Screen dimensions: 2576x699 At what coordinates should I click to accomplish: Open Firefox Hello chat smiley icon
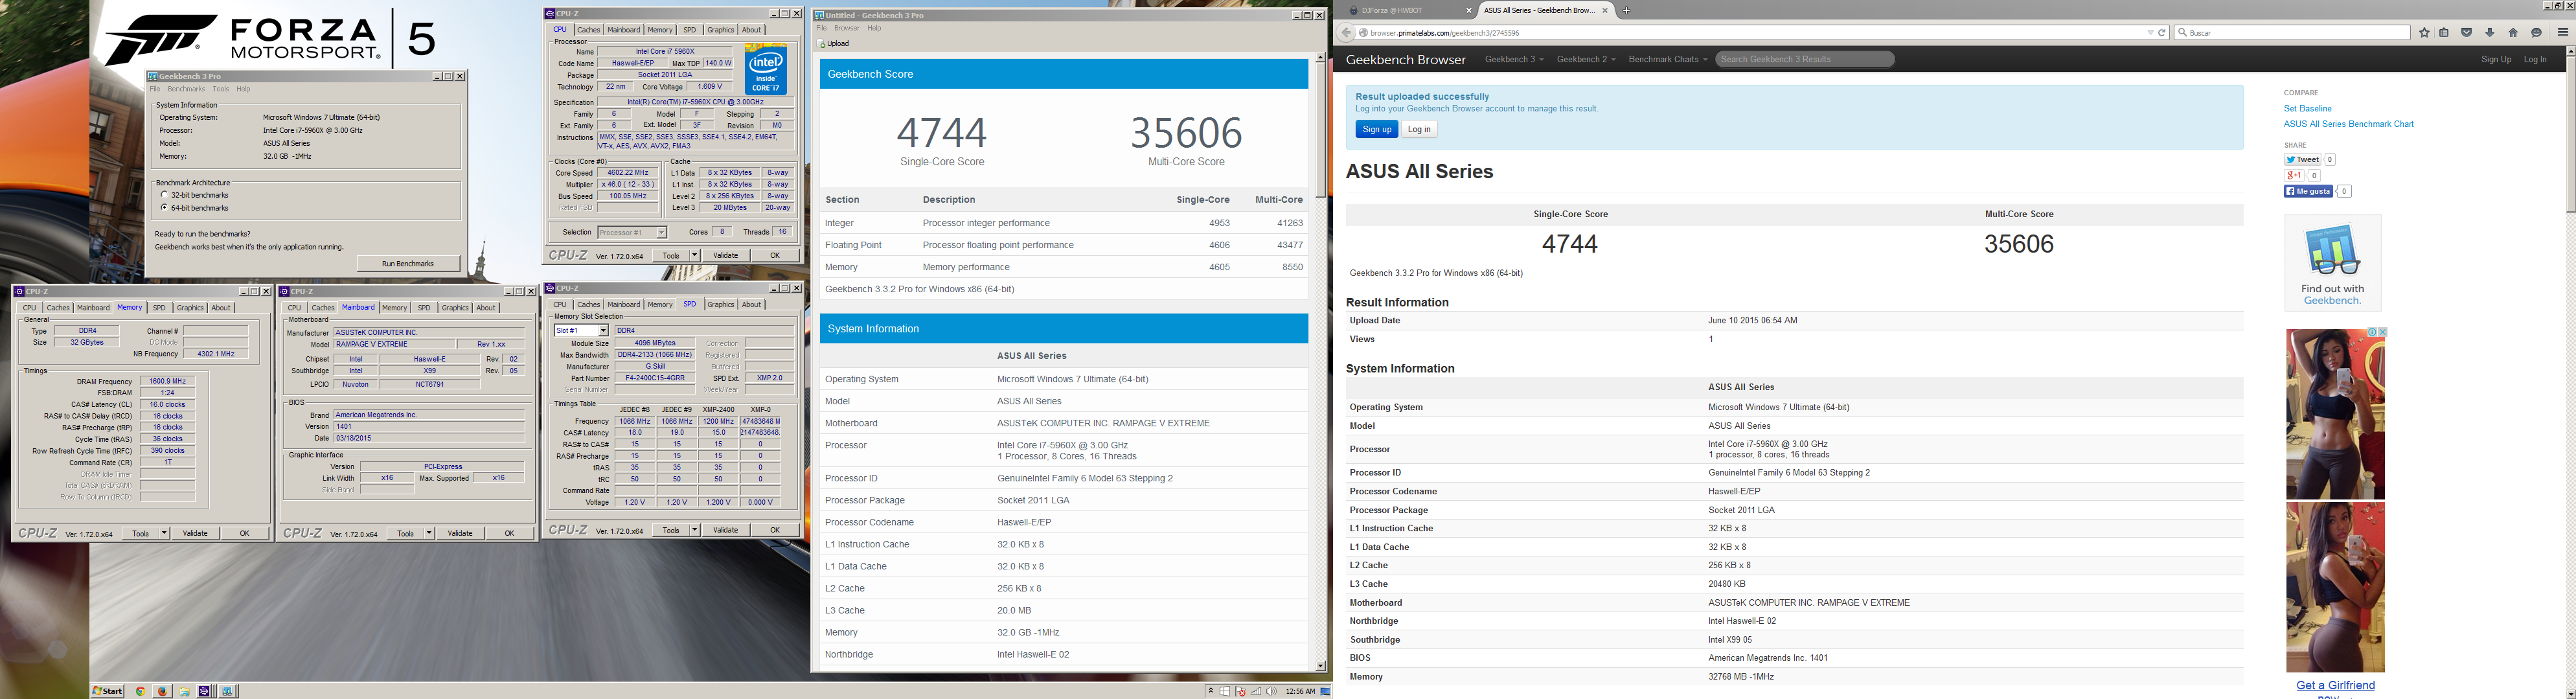point(2536,33)
